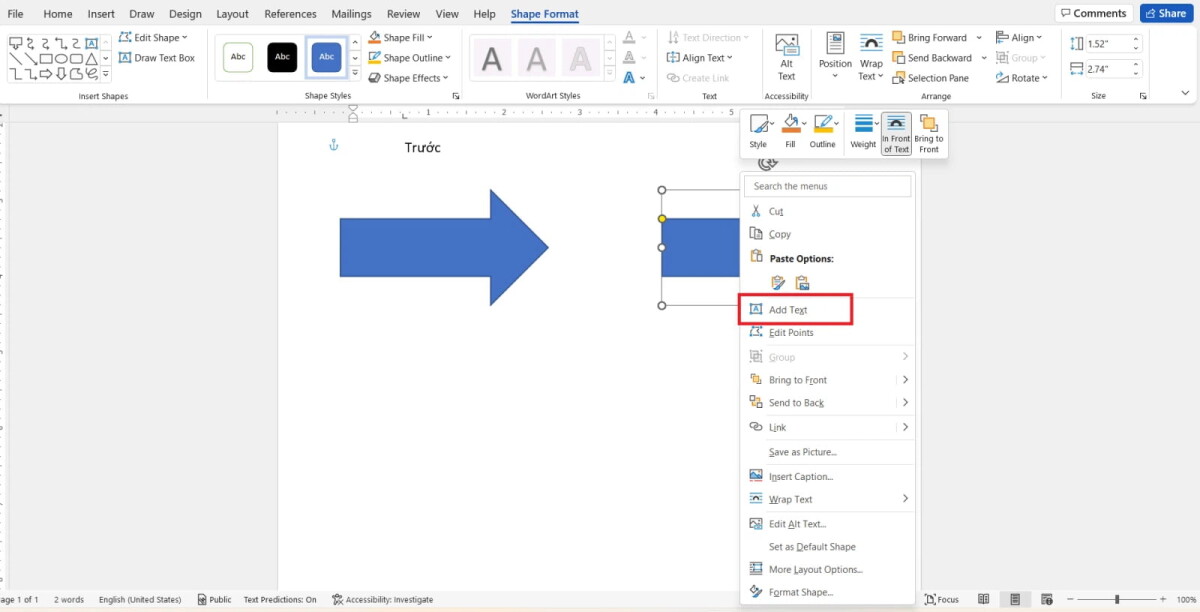Screen dimensions: 1200x612
Task: Open the Shape Outline option
Action: [x=410, y=58]
